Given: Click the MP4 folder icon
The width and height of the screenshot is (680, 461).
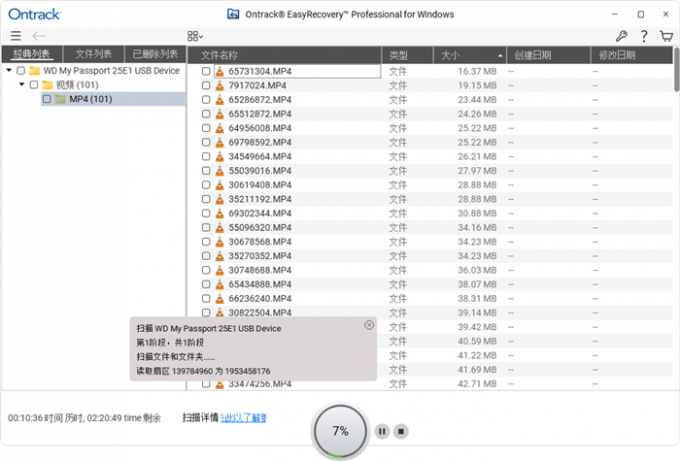Looking at the screenshot, I should [61, 99].
